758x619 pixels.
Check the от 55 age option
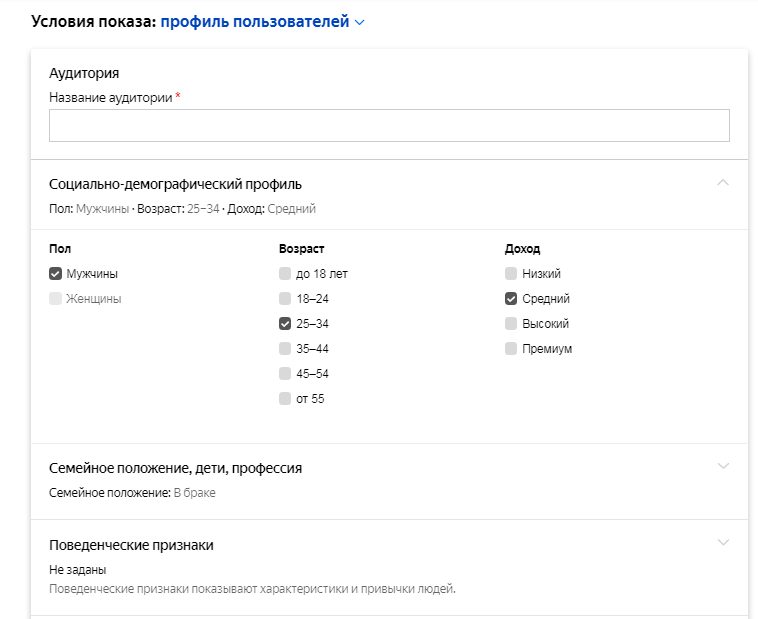[287, 399]
